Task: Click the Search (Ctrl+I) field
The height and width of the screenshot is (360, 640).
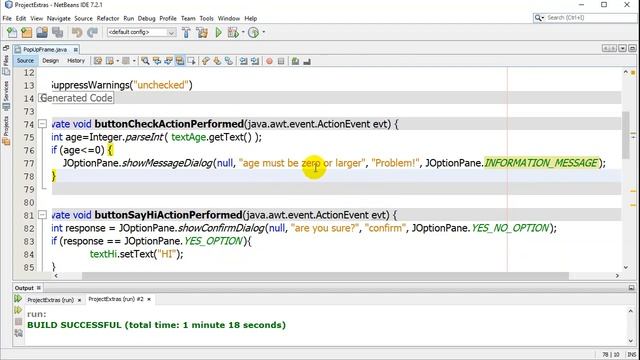Action: tap(586, 18)
